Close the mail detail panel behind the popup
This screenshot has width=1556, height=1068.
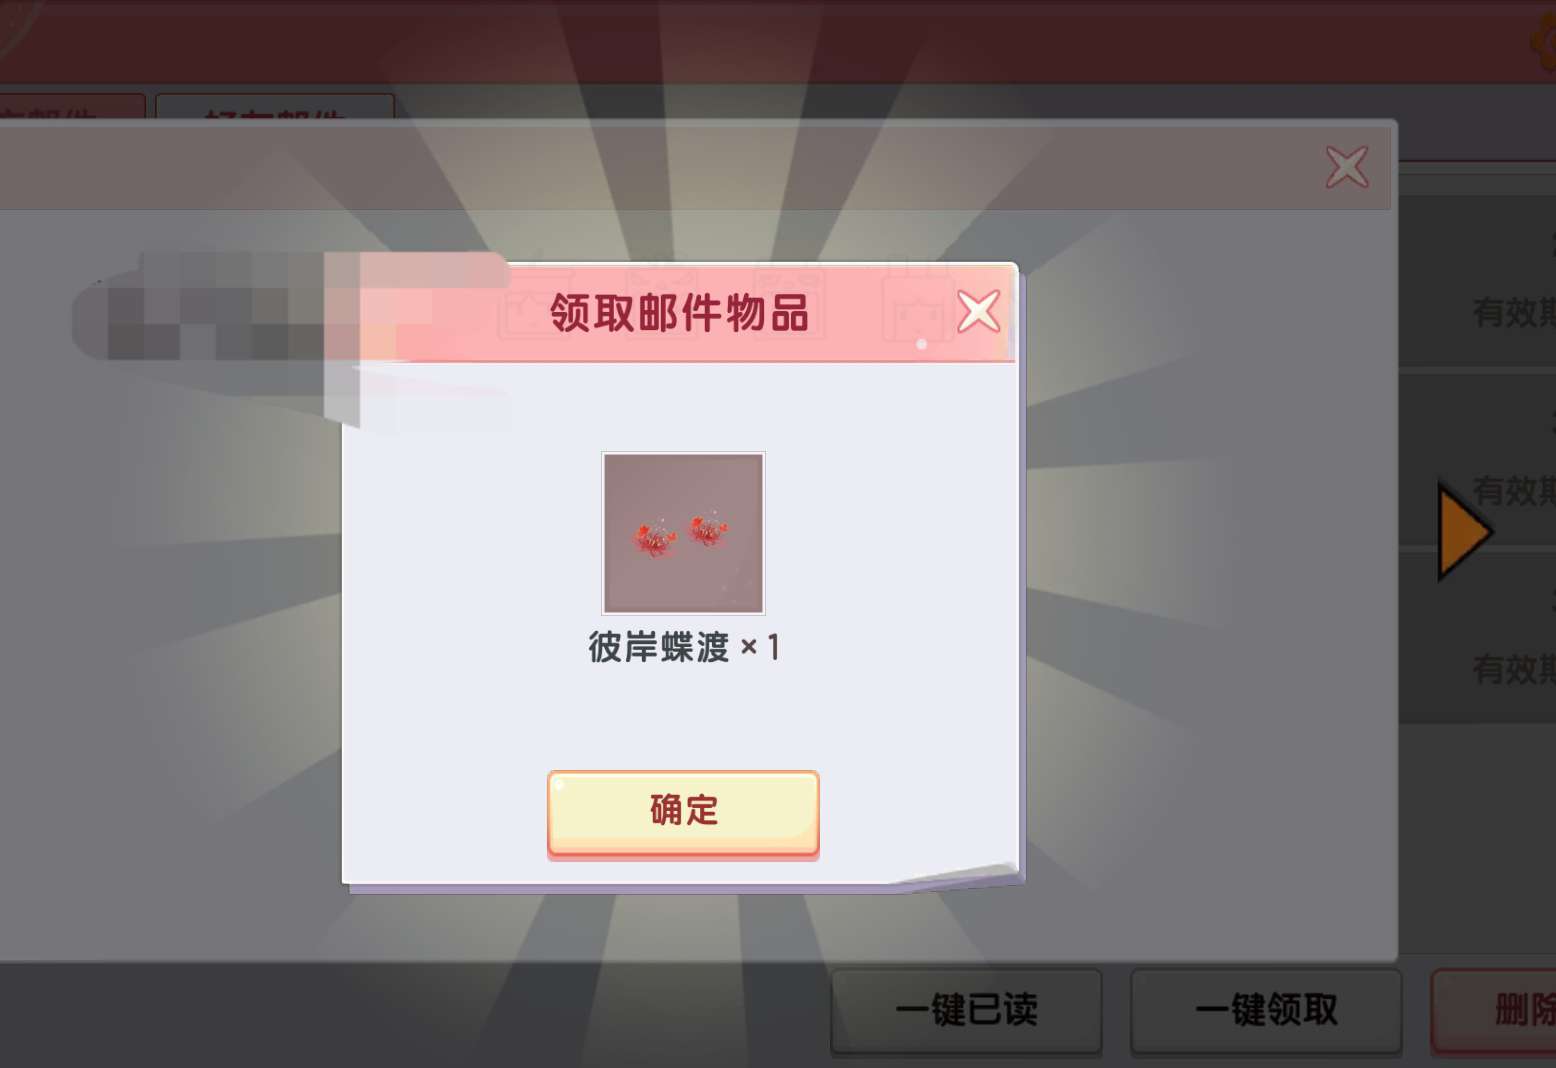[1347, 167]
